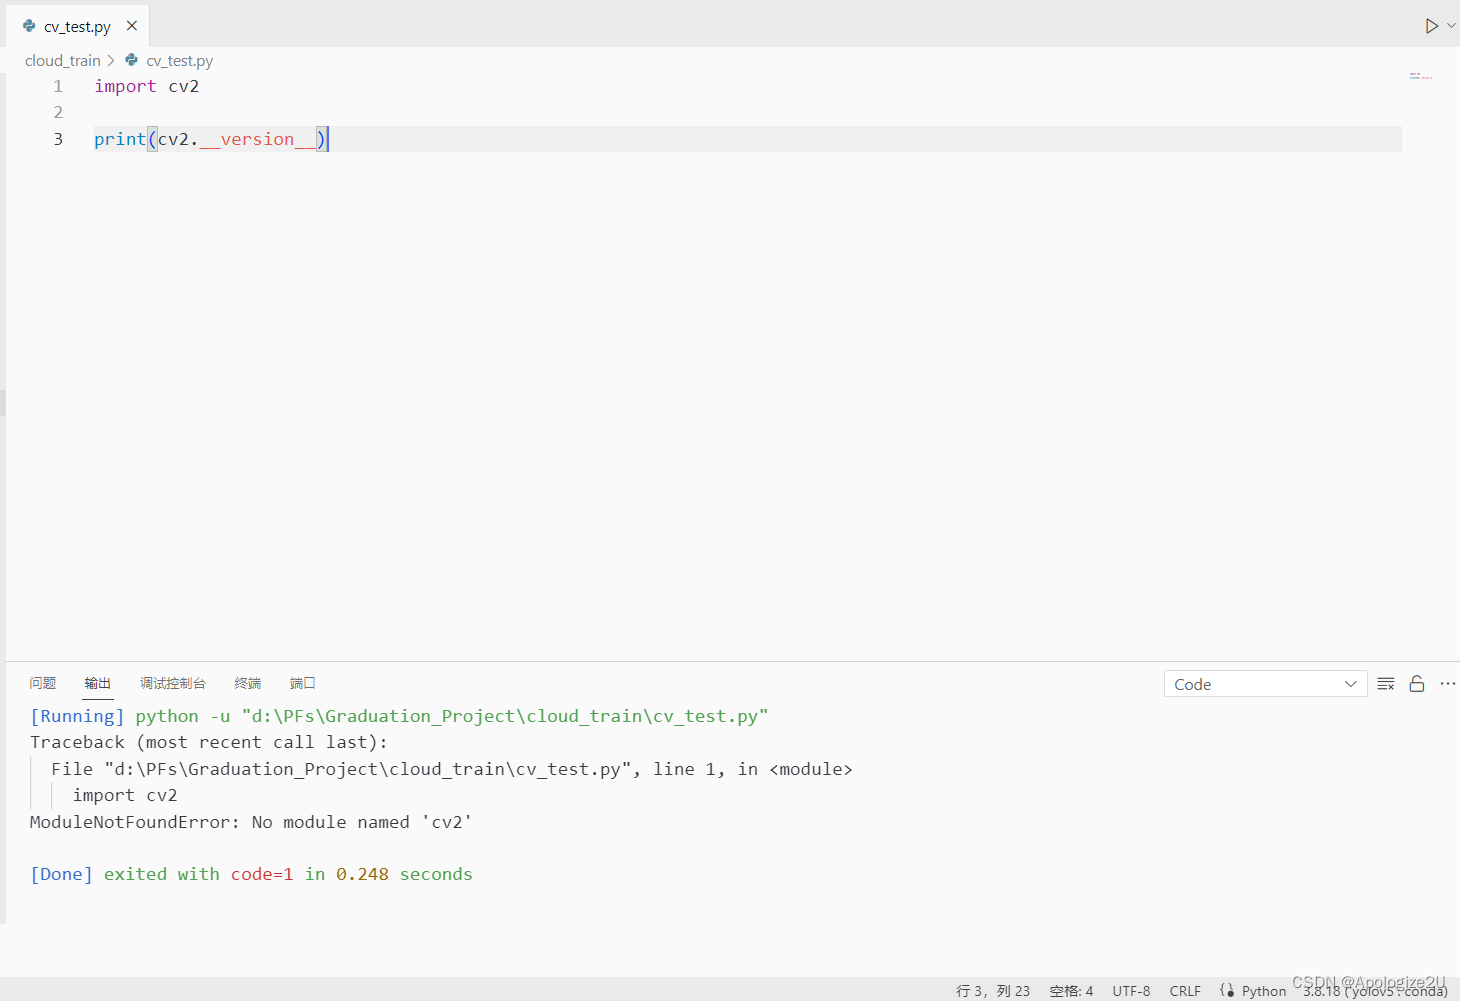Click the [Done] exited with code=1 line
Image resolution: width=1460 pixels, height=1001 pixels.
(x=251, y=874)
